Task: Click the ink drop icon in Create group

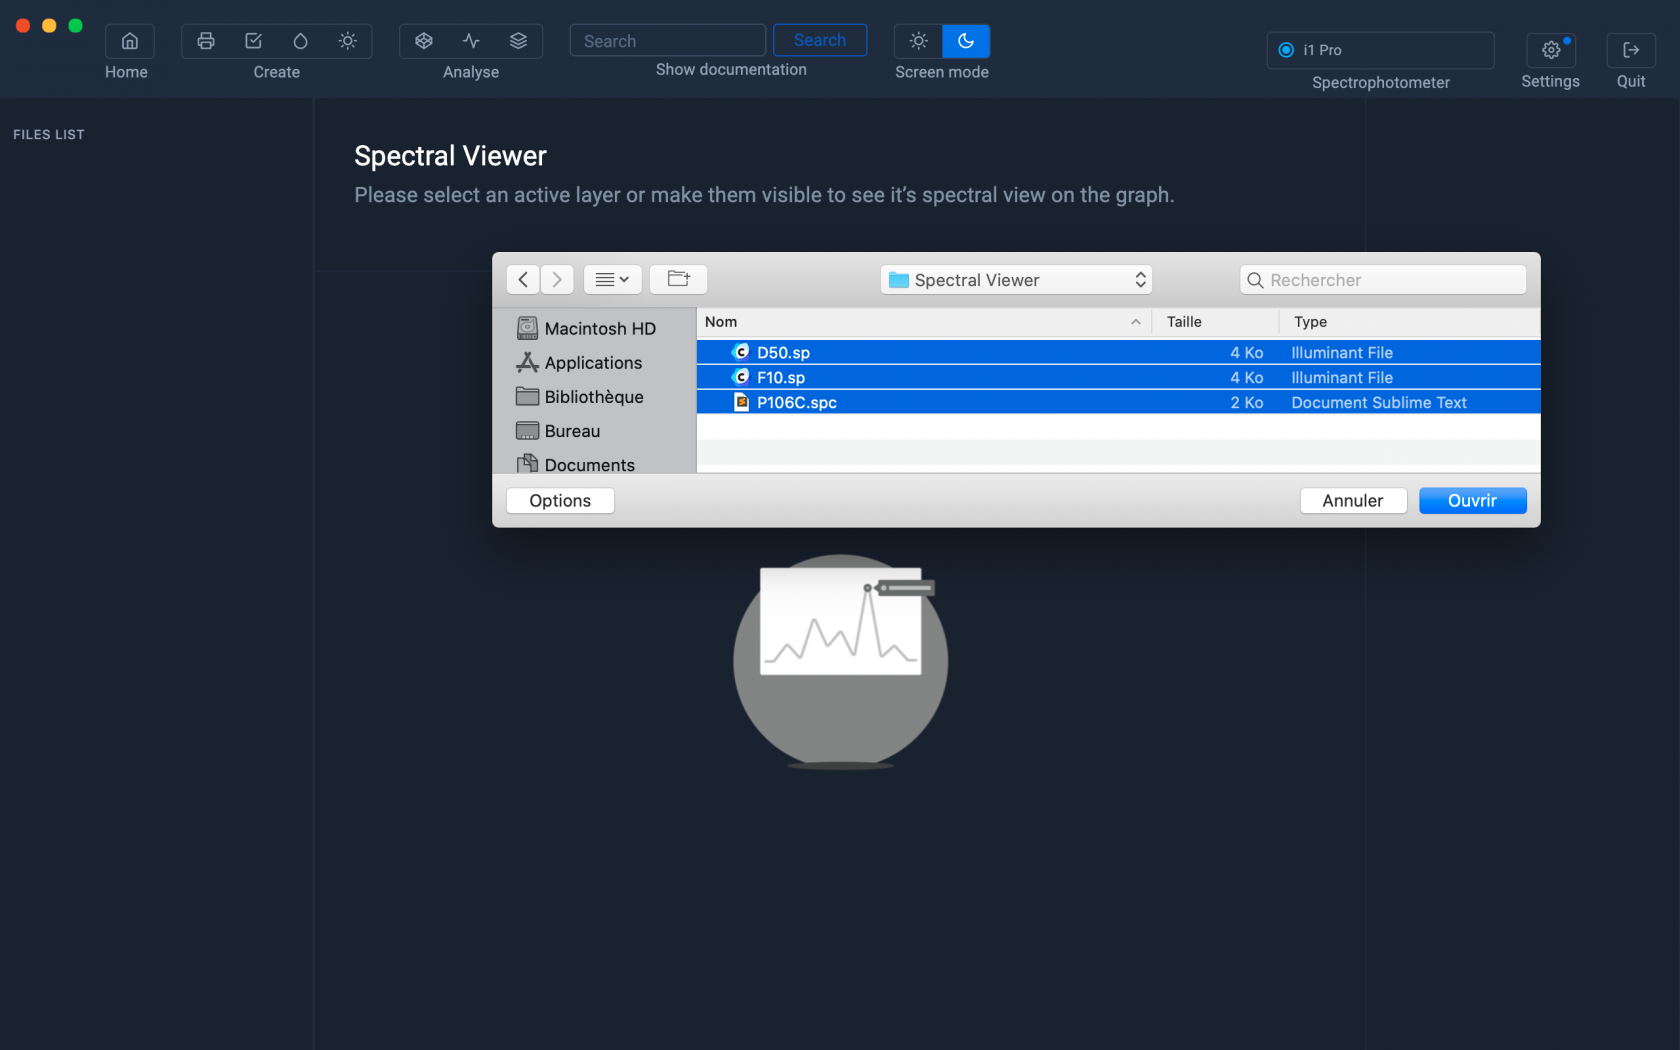Action: [300, 41]
